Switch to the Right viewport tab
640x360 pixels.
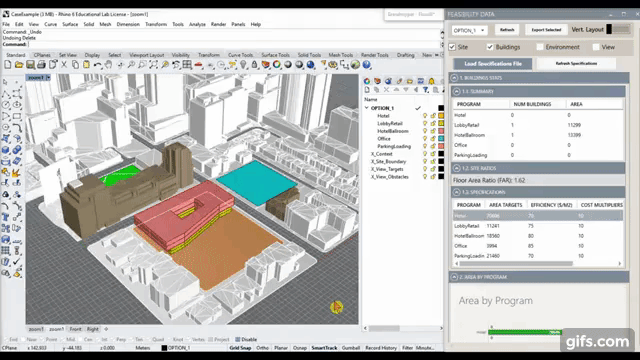click(x=93, y=329)
